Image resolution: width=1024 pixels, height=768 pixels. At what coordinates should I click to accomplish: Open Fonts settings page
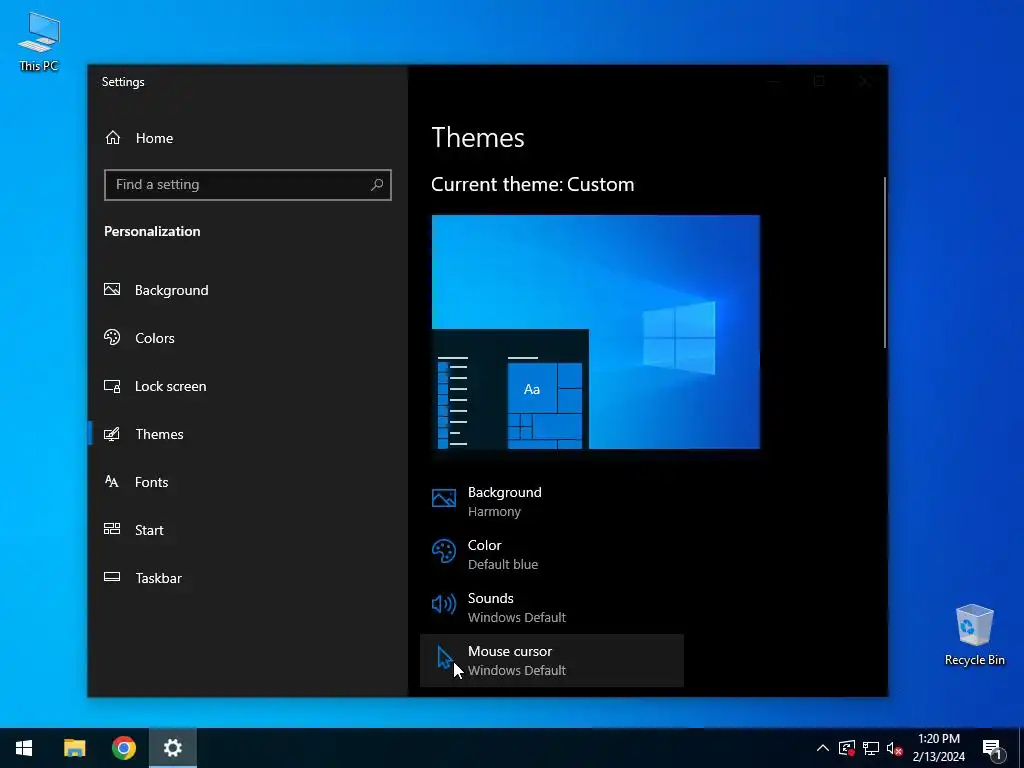(x=247, y=482)
